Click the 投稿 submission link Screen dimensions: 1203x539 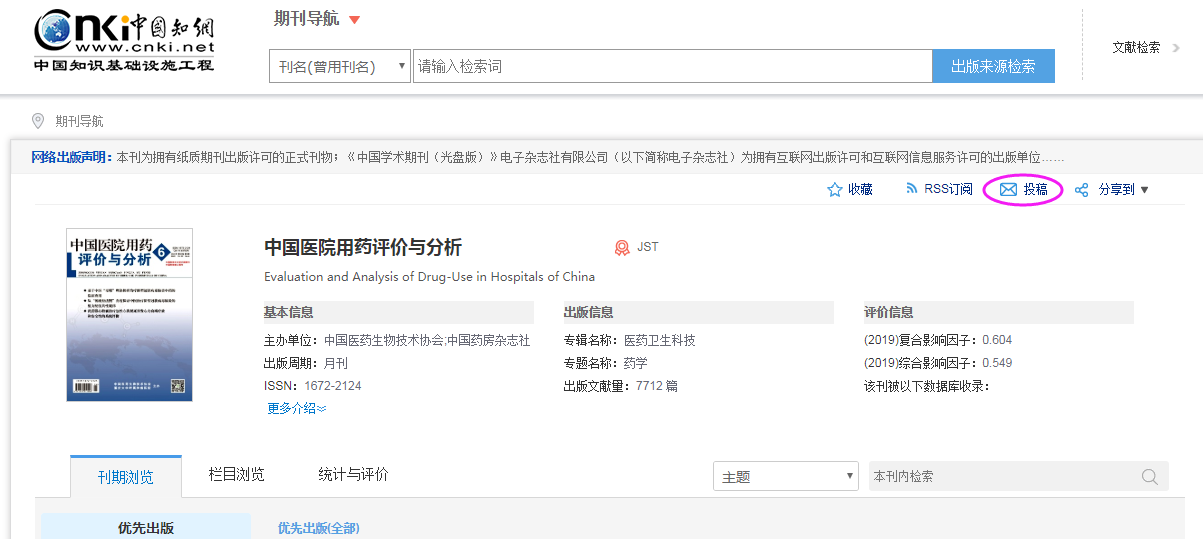(x=1035, y=189)
